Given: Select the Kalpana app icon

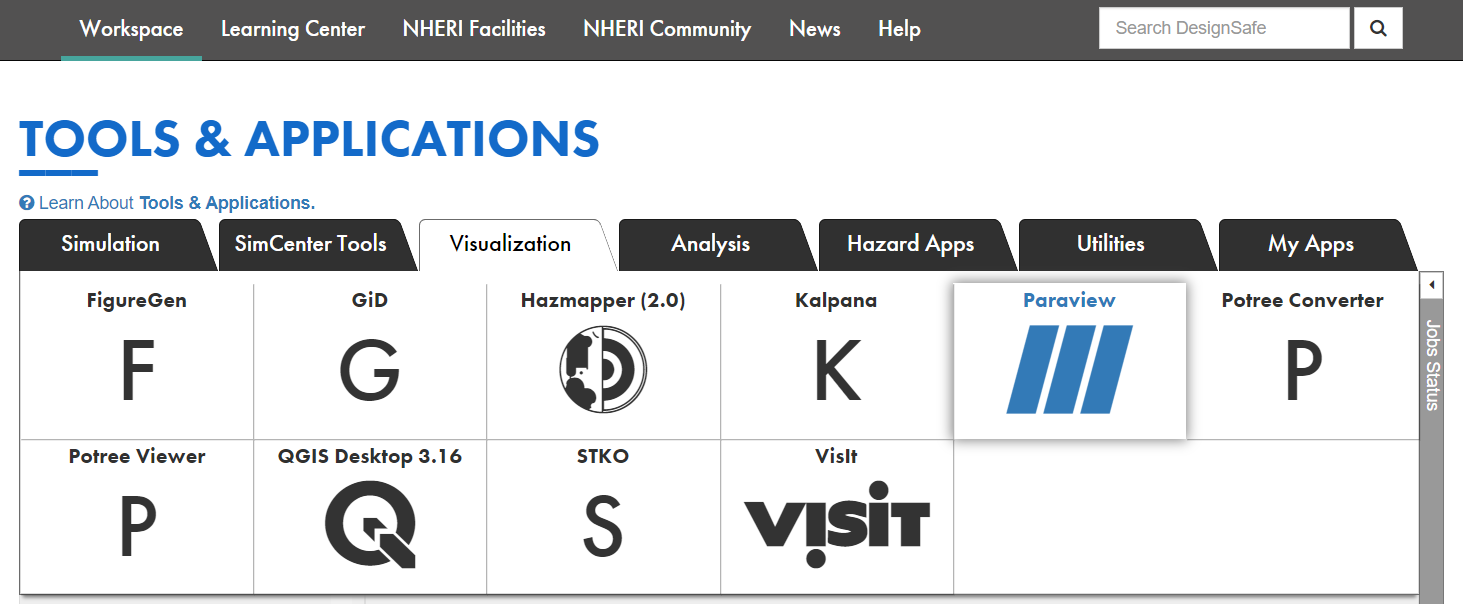Looking at the screenshot, I should (x=837, y=370).
